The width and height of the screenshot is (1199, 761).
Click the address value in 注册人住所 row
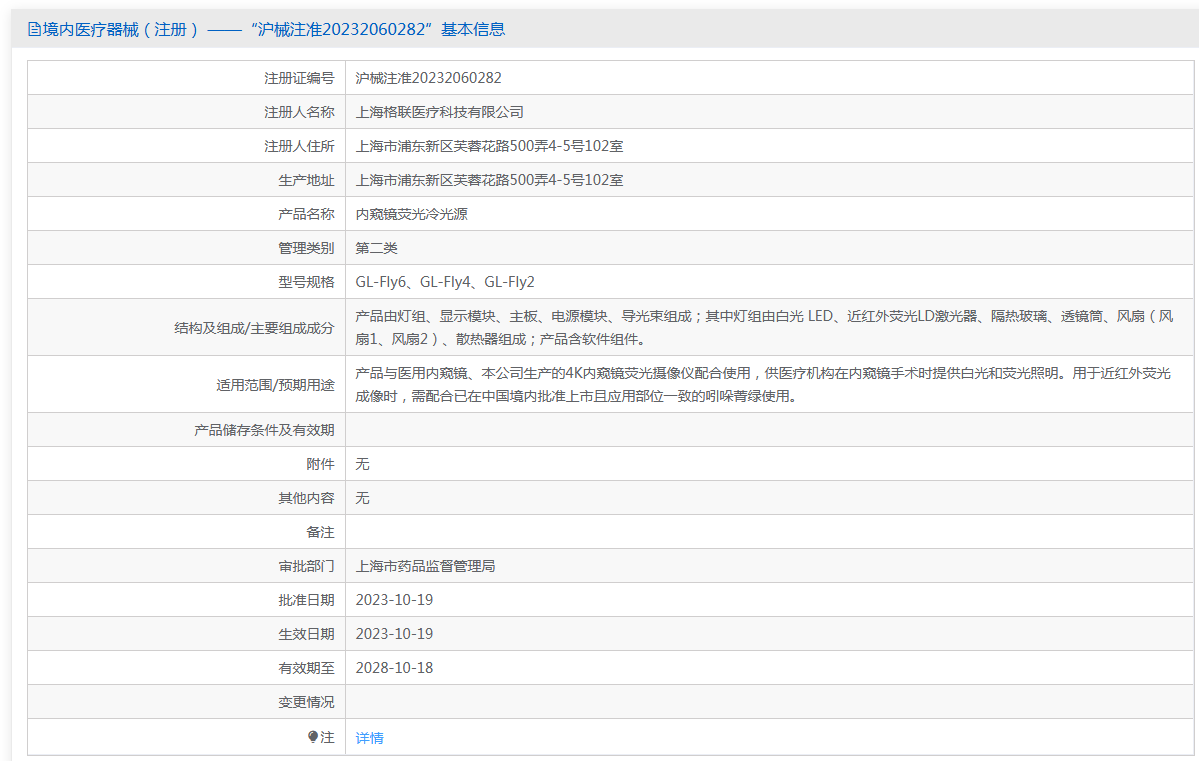click(489, 146)
